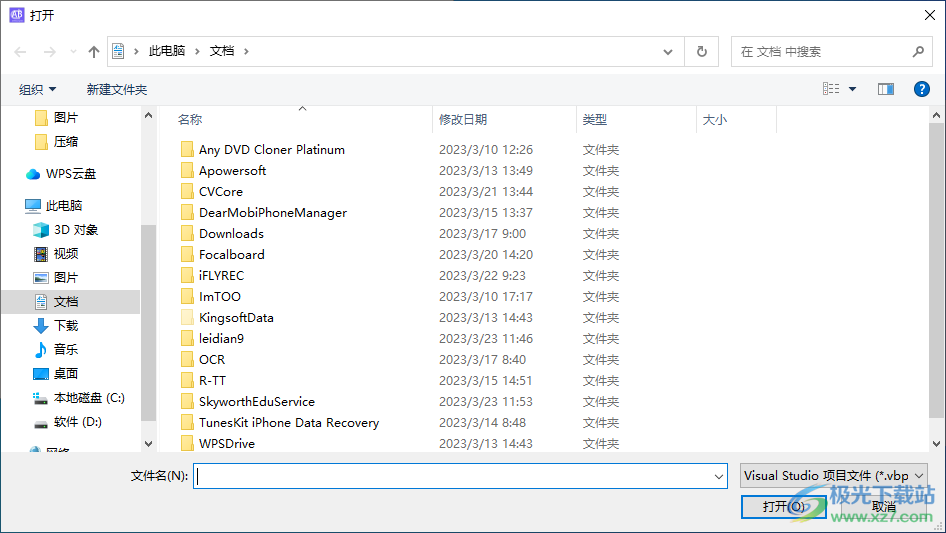Go back with the left arrow
Viewport: 946px width, 533px height.
tap(21, 52)
